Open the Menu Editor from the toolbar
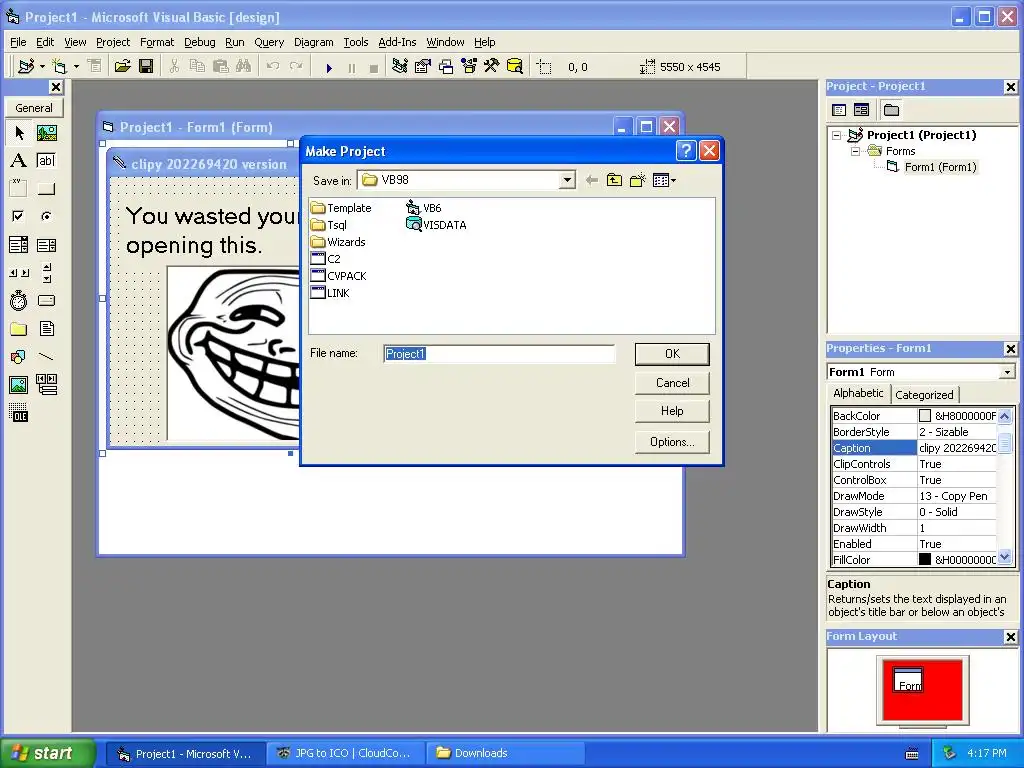The height and width of the screenshot is (768, 1024). [95, 66]
